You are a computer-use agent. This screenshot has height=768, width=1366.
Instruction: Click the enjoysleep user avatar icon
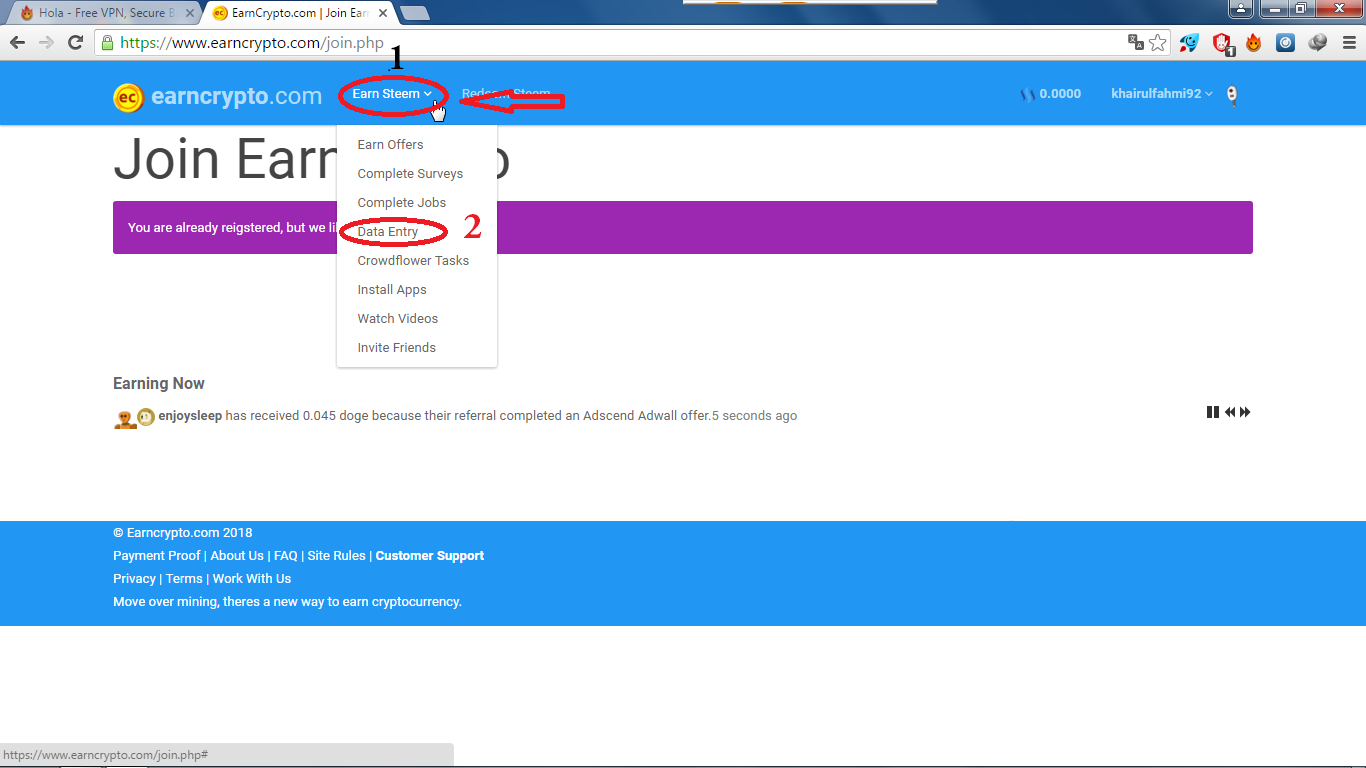coord(125,419)
